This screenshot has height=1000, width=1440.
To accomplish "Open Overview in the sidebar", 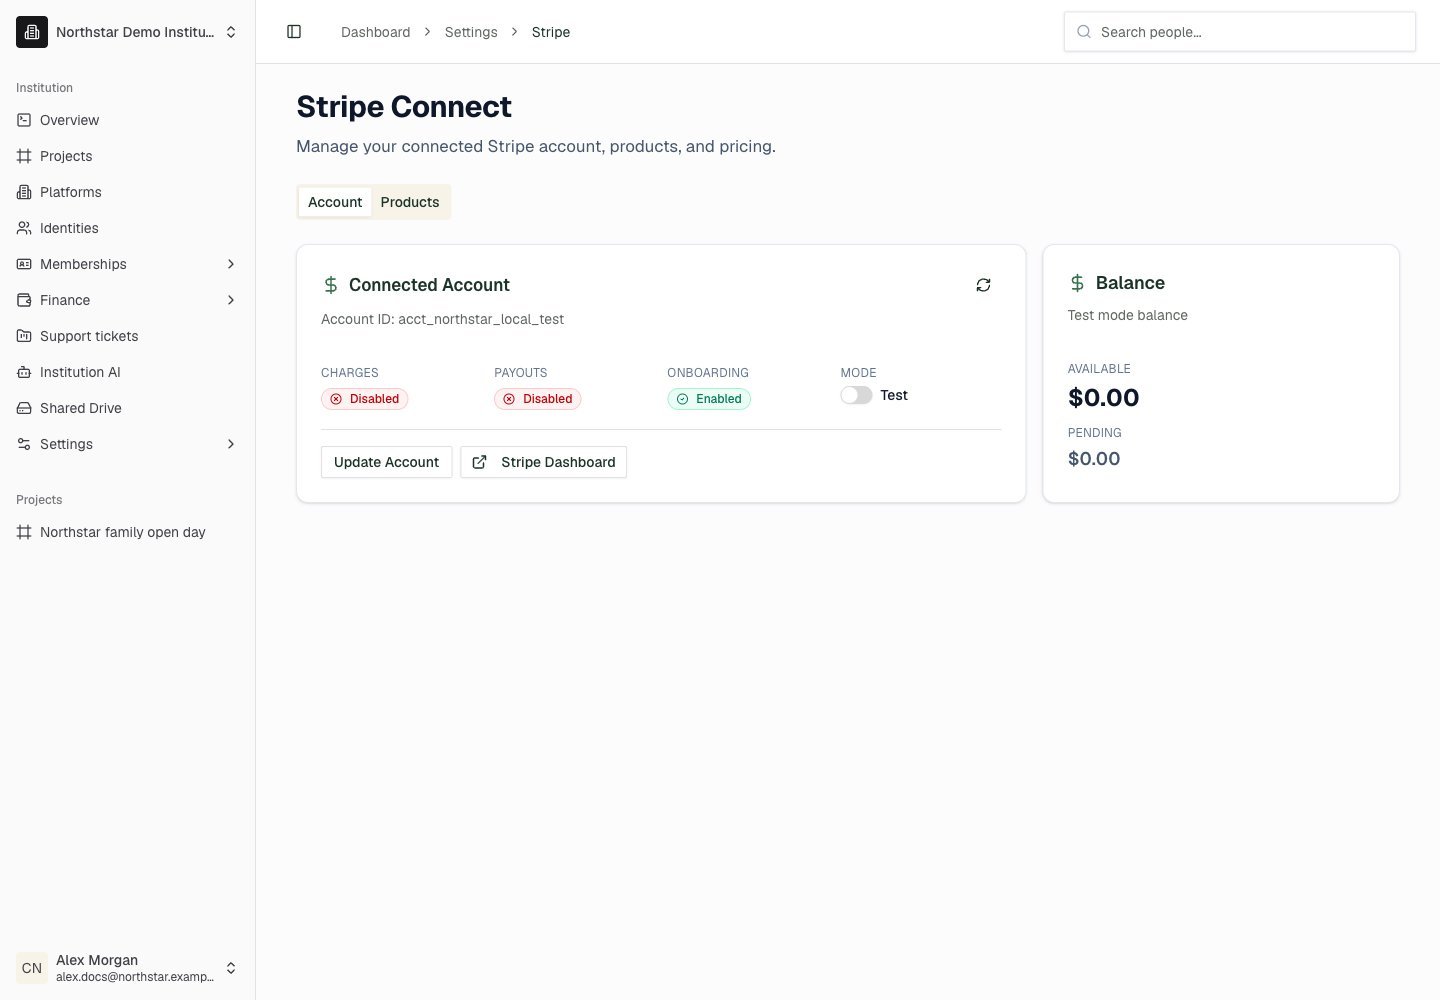I will (x=128, y=120).
